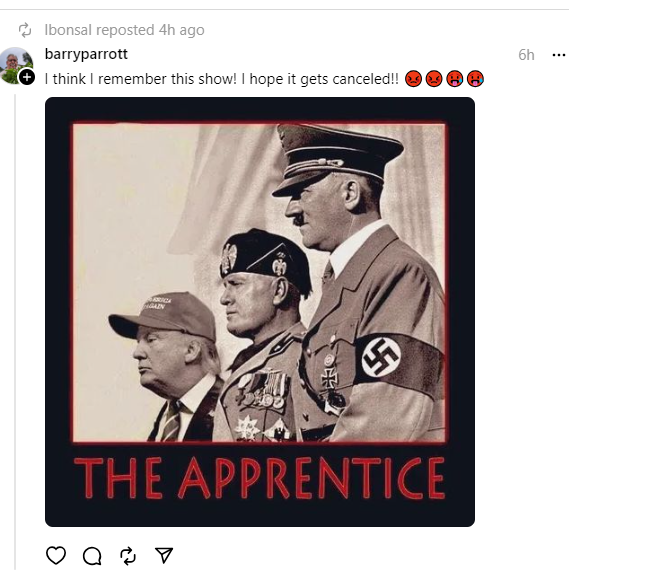Open the barryparrott username link

pos(86,54)
